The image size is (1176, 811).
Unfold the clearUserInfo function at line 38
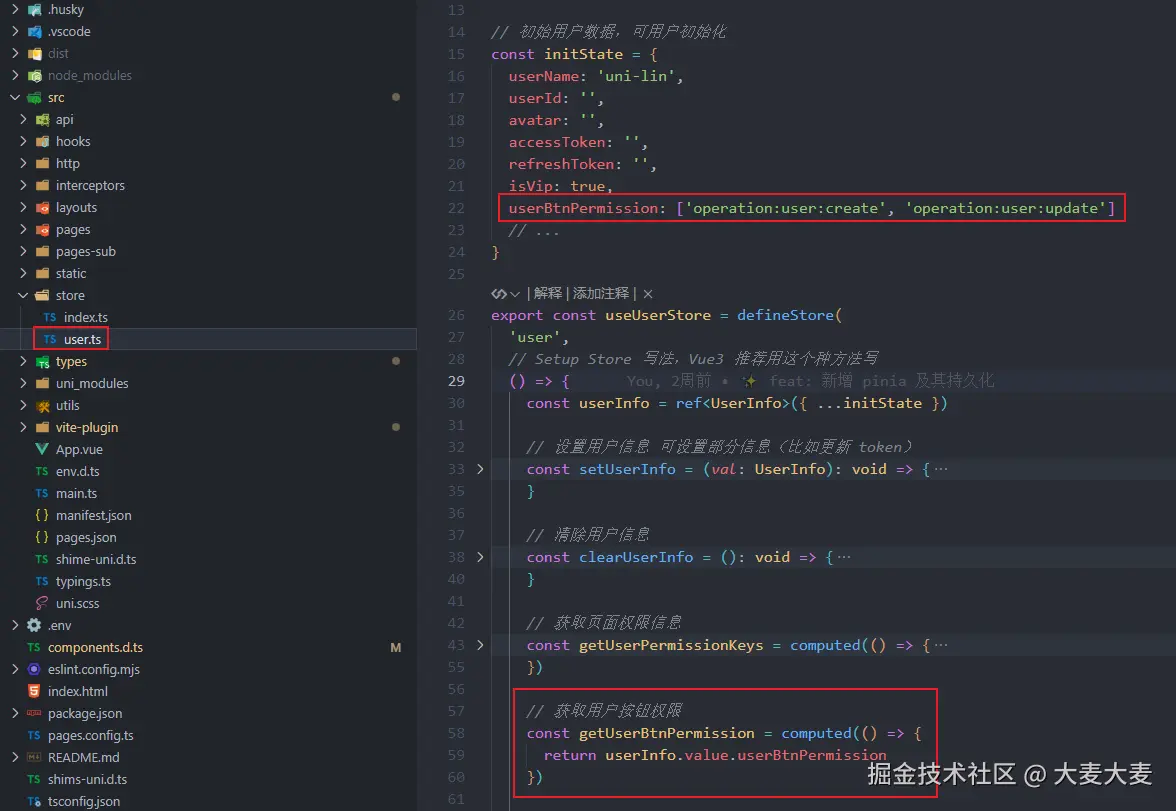tap(480, 557)
